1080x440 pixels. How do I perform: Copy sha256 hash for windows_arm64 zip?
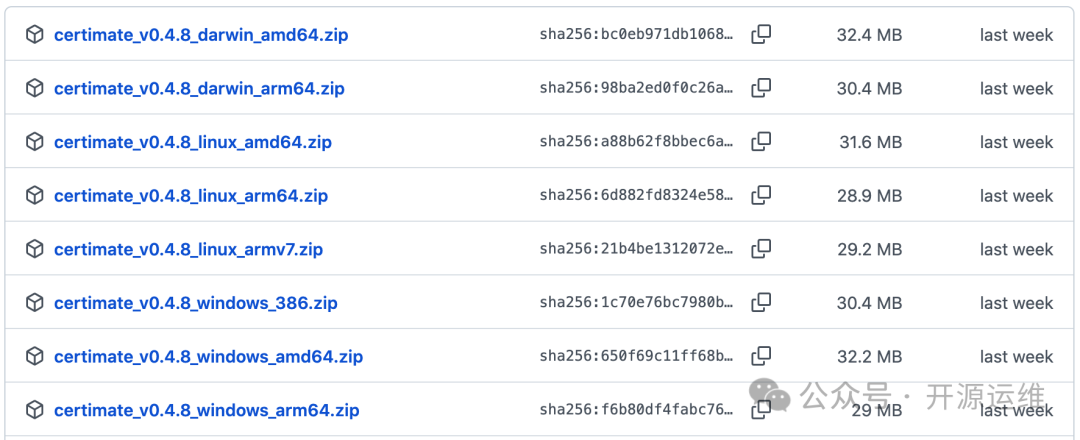click(x=761, y=409)
